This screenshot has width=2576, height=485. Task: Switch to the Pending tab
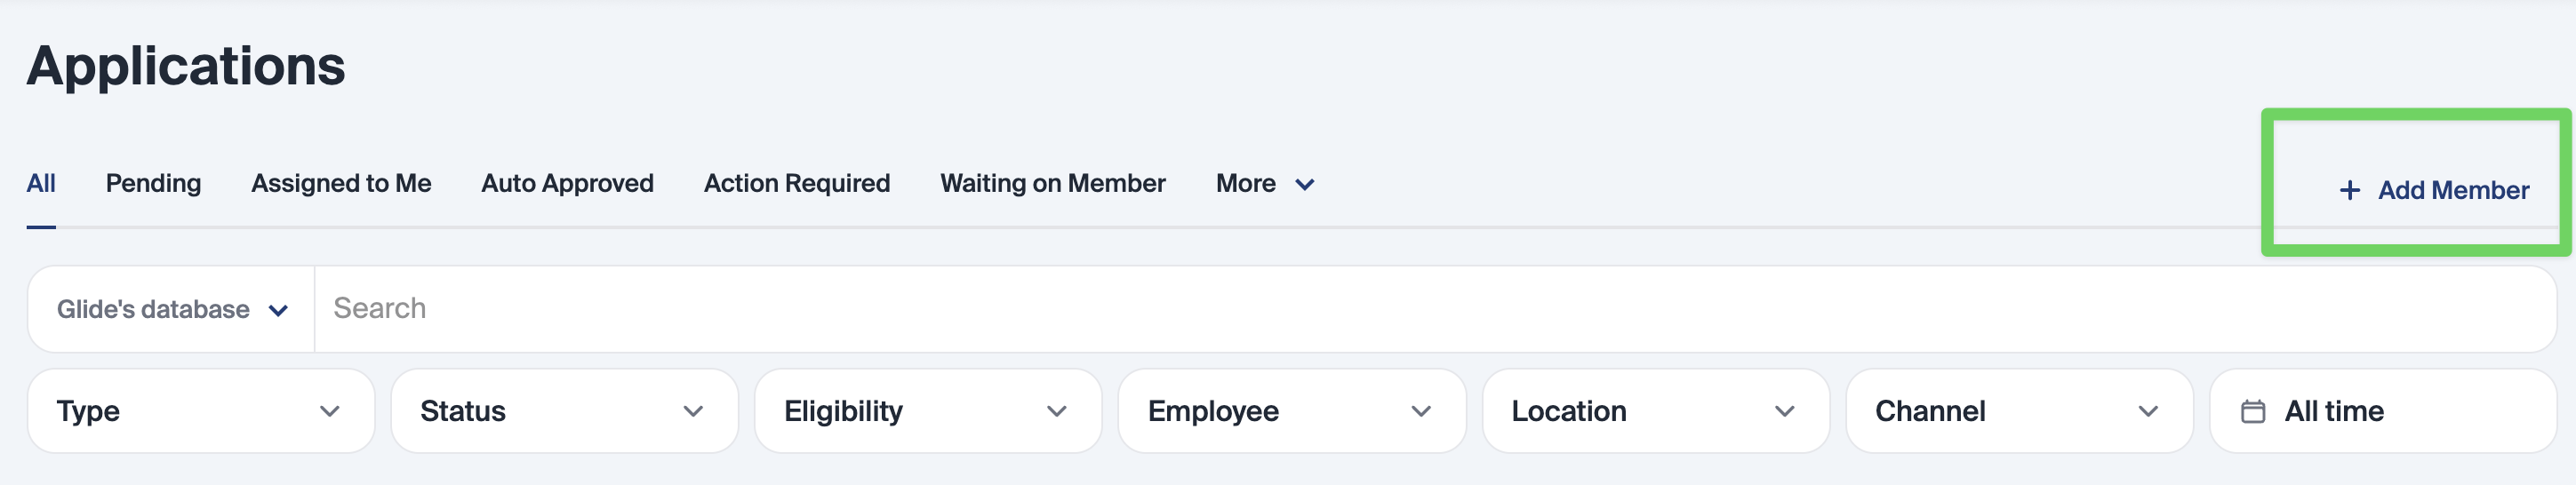[153, 184]
